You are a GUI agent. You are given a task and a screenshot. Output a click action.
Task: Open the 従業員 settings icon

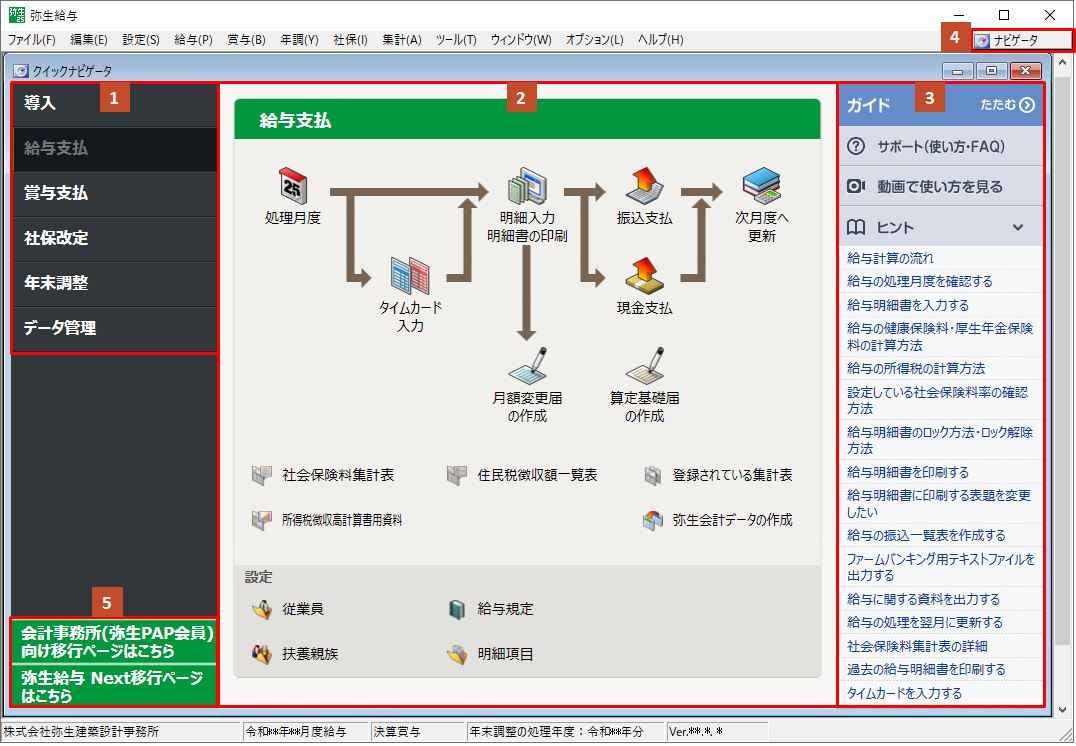tap(261, 609)
